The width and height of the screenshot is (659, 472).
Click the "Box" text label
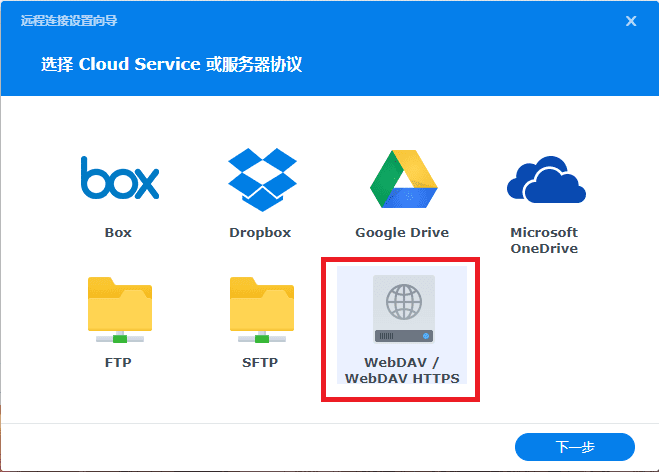point(118,233)
